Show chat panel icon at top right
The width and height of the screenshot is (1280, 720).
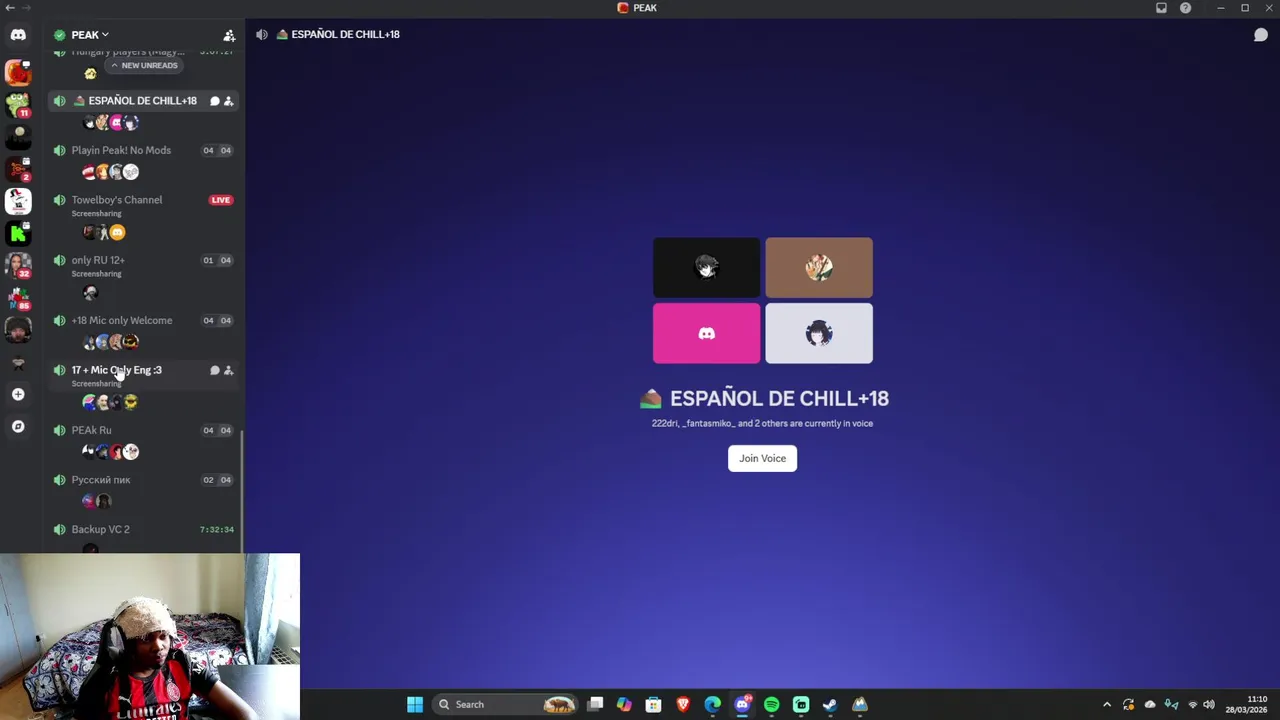(1261, 35)
